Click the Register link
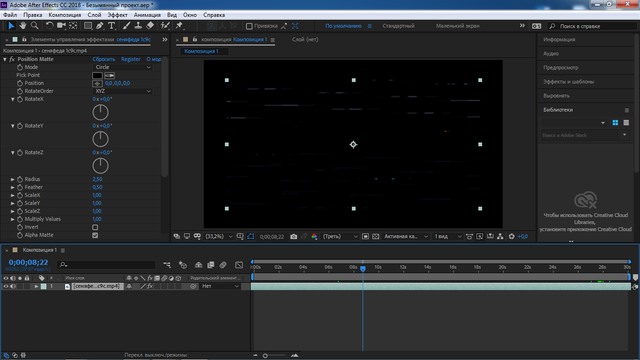 coord(131,59)
